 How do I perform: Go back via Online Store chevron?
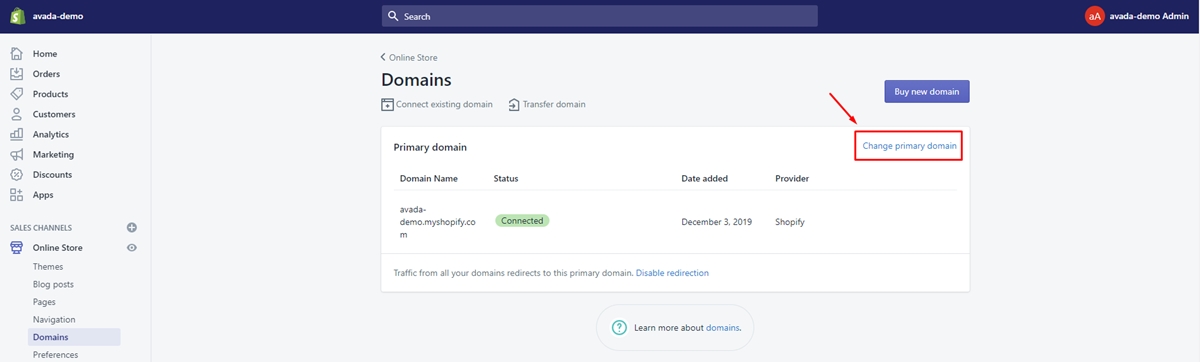[x=384, y=58]
